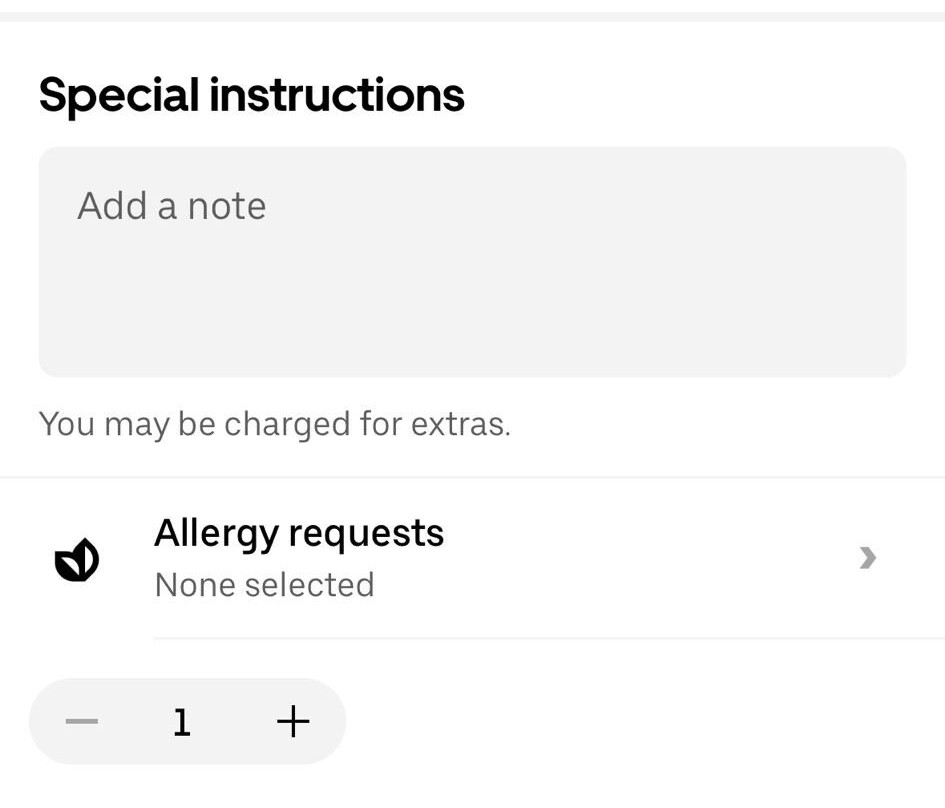Tap the You may be charged notice

(274, 424)
